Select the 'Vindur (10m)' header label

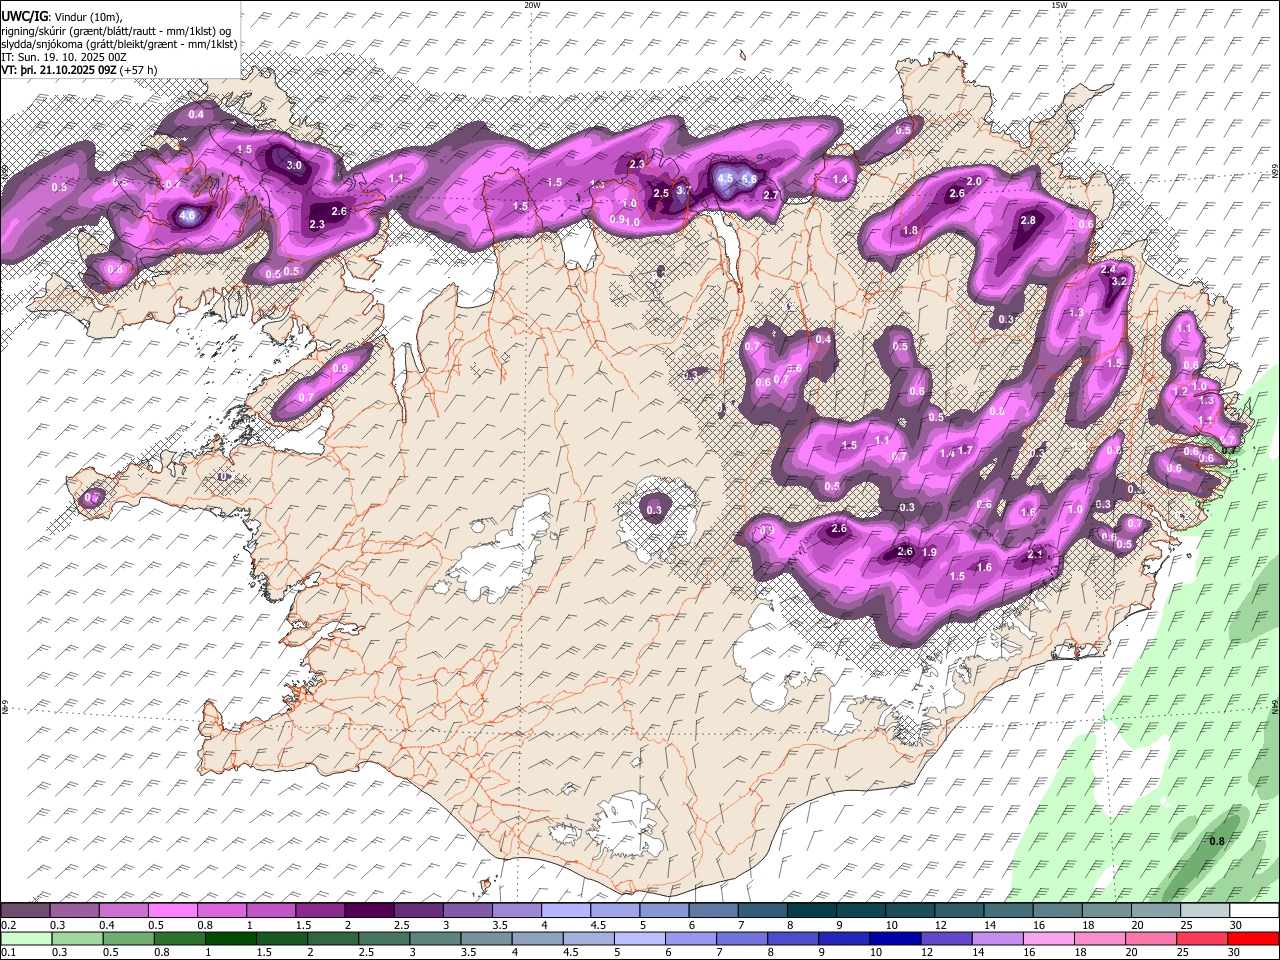(88, 16)
